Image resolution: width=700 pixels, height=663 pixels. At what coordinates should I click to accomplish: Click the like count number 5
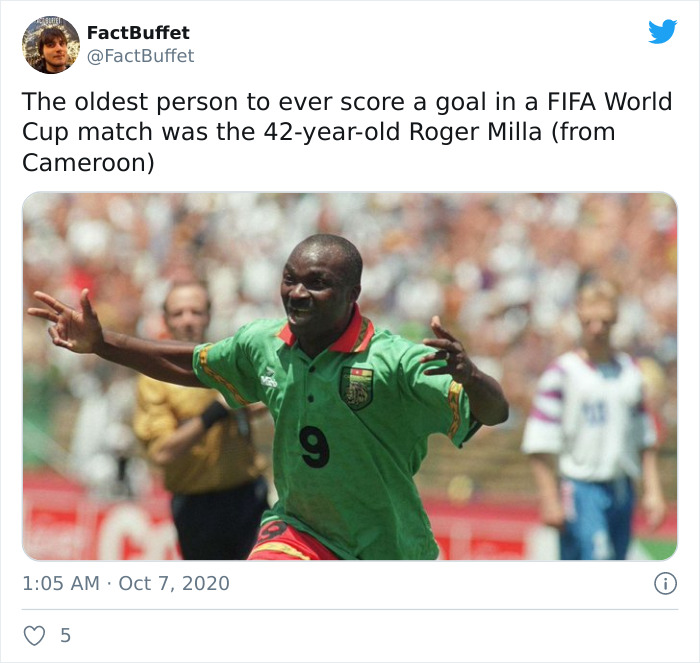pyautogui.click(x=66, y=635)
